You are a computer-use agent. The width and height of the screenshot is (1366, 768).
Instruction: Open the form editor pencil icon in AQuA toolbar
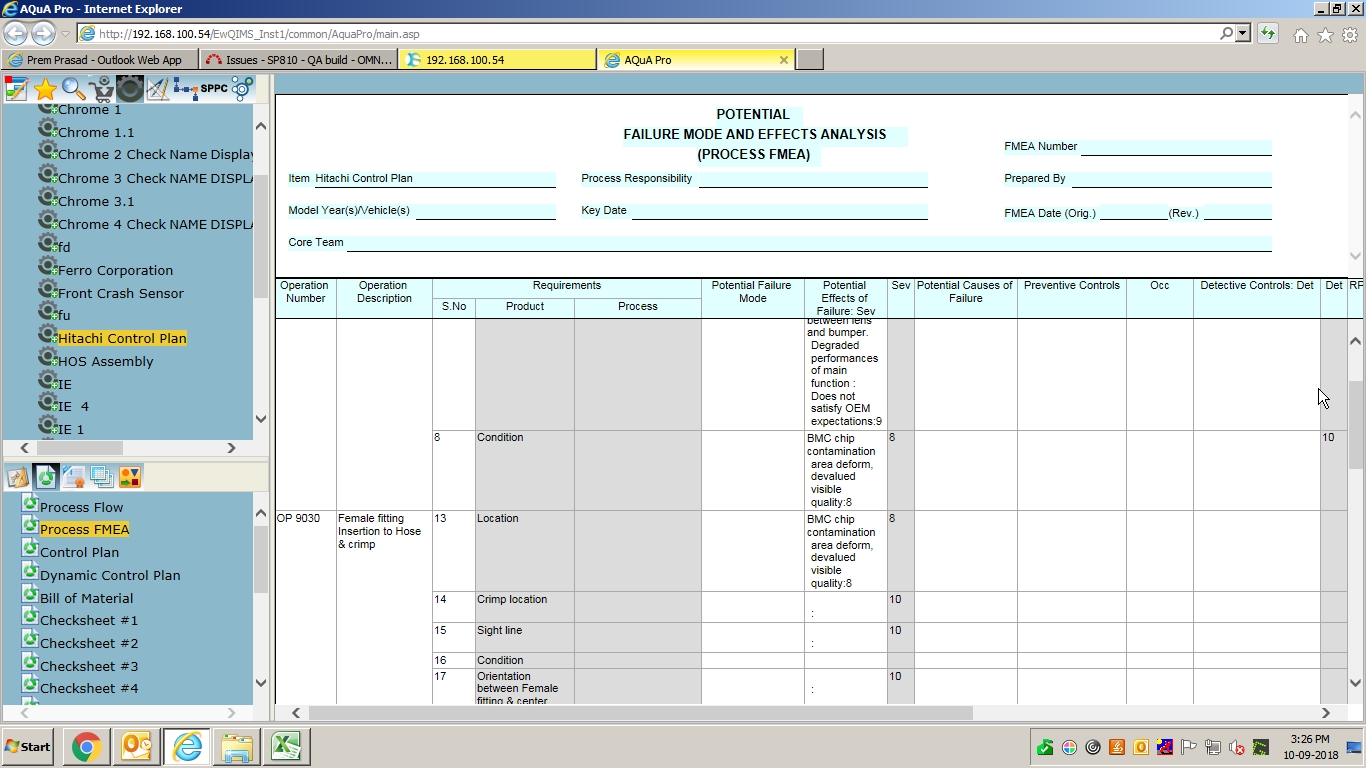click(x=16, y=89)
